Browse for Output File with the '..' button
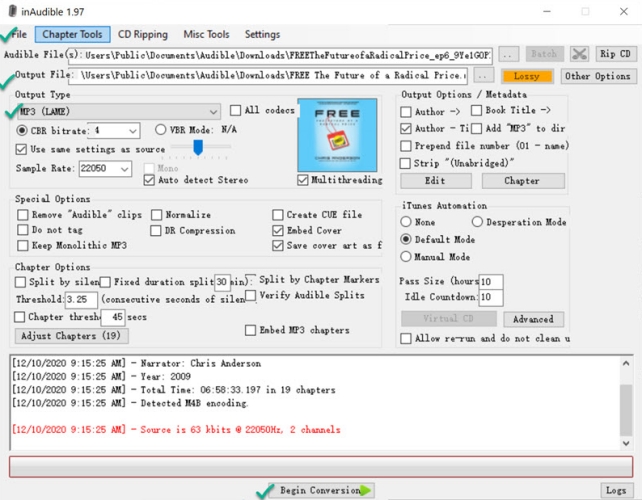This screenshot has height=500, width=642. click(x=484, y=76)
